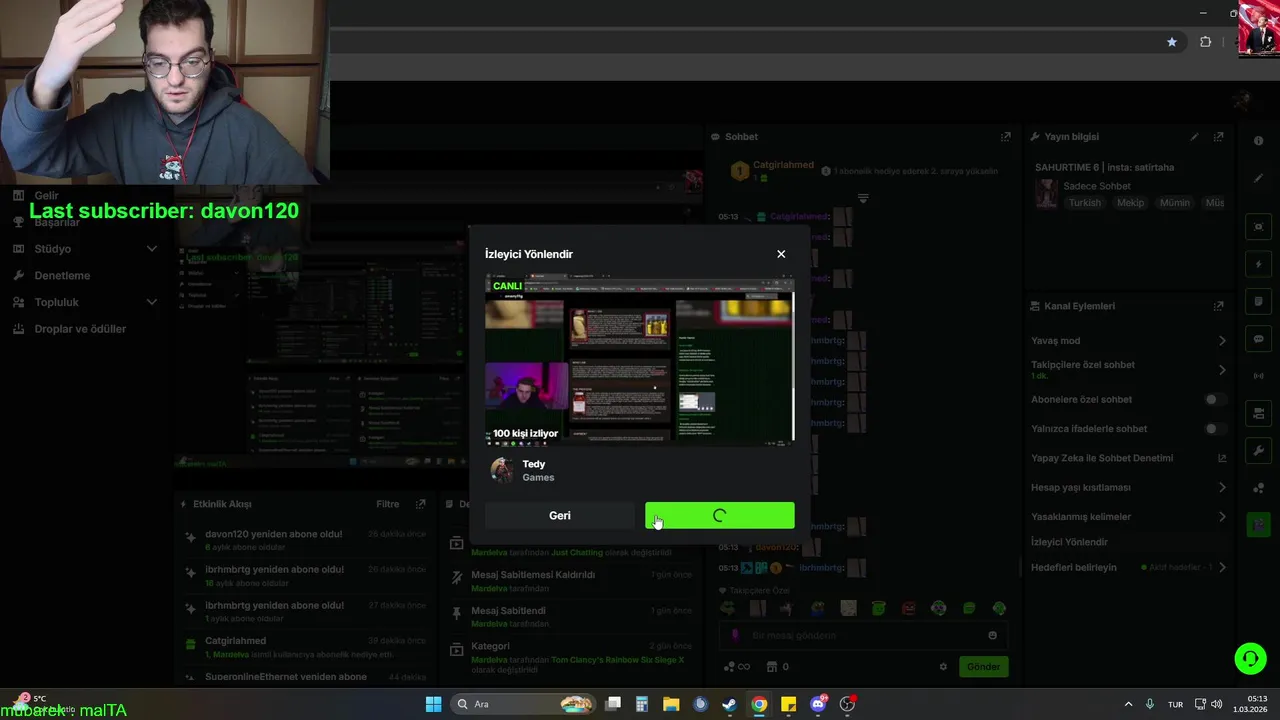This screenshot has width=1280, height=720.
Task: Click the Geri button in the dialog
Action: [560, 516]
